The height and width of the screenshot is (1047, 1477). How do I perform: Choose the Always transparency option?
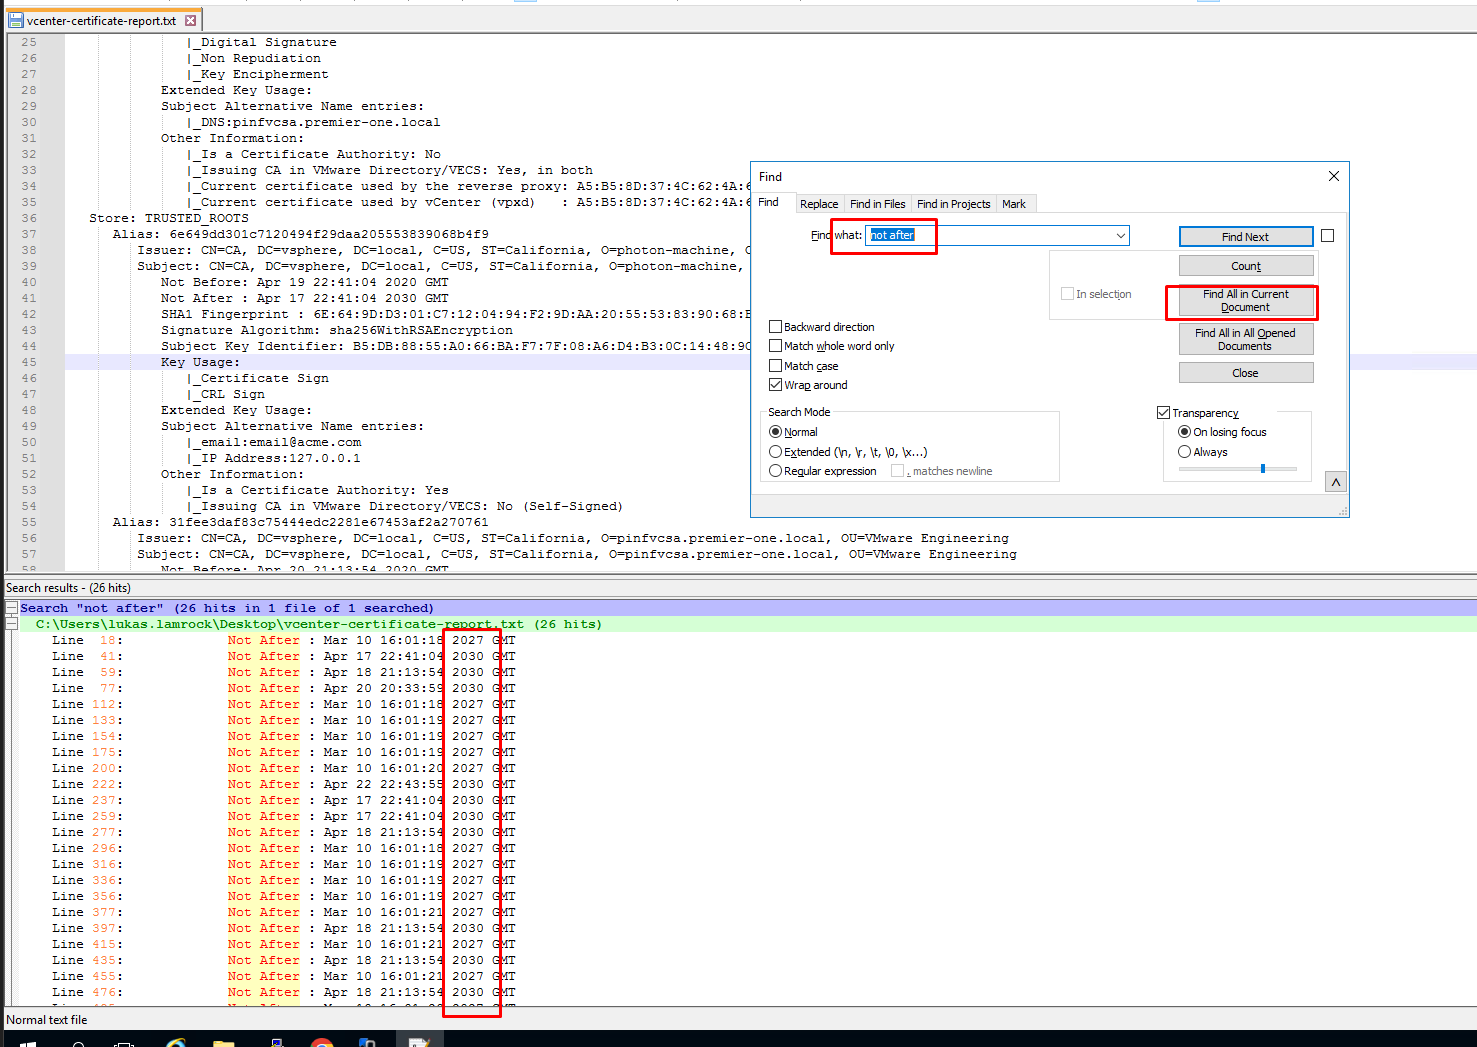coord(1184,452)
